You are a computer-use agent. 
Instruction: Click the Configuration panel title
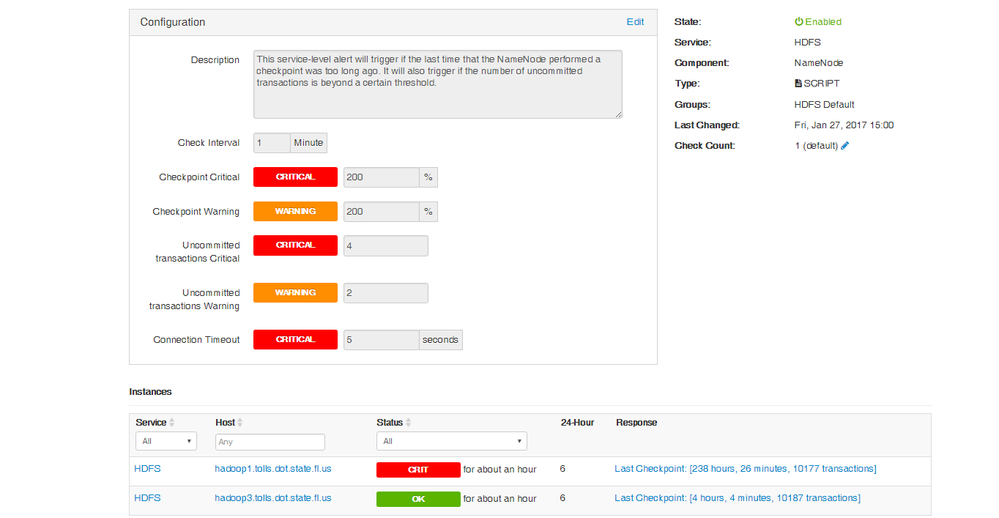[173, 22]
